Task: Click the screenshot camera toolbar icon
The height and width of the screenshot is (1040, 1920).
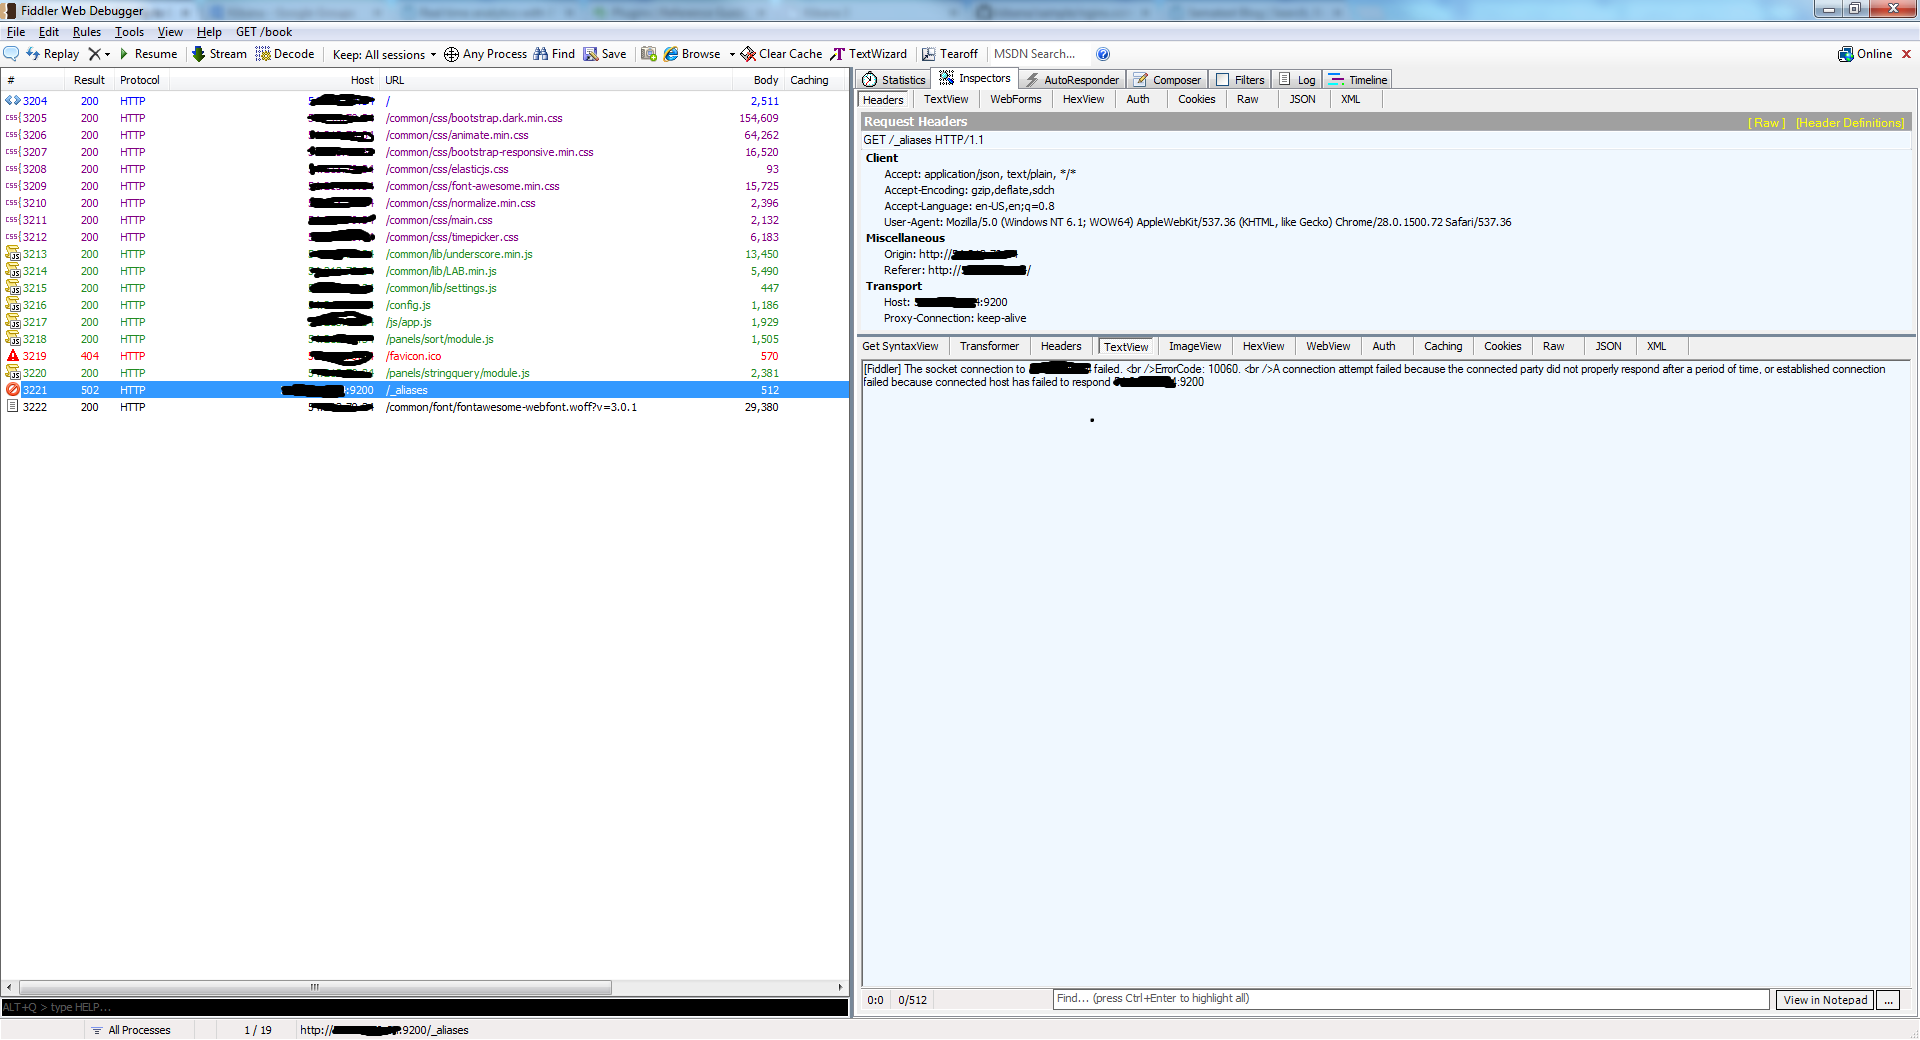Action: coord(649,54)
